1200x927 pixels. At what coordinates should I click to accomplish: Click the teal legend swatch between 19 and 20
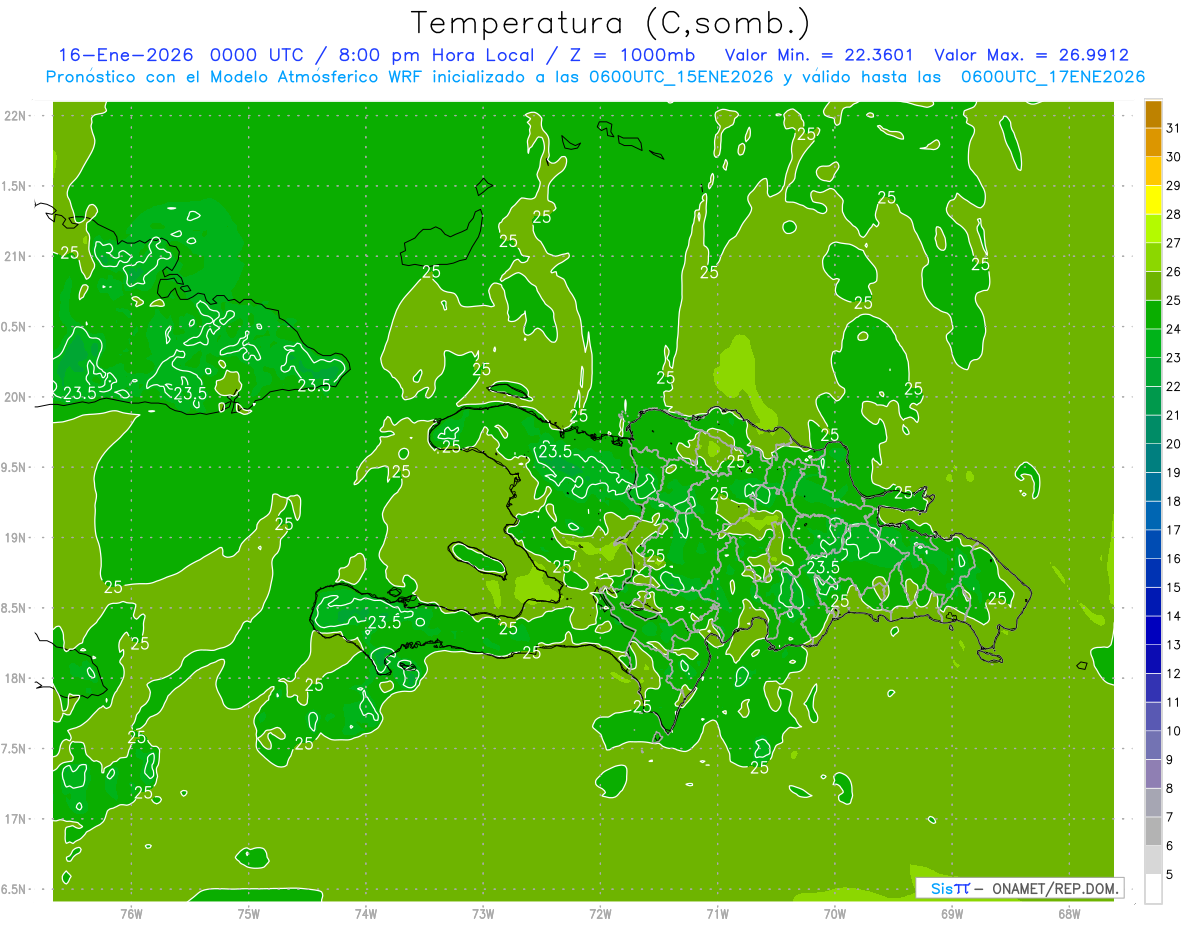coord(1153,458)
